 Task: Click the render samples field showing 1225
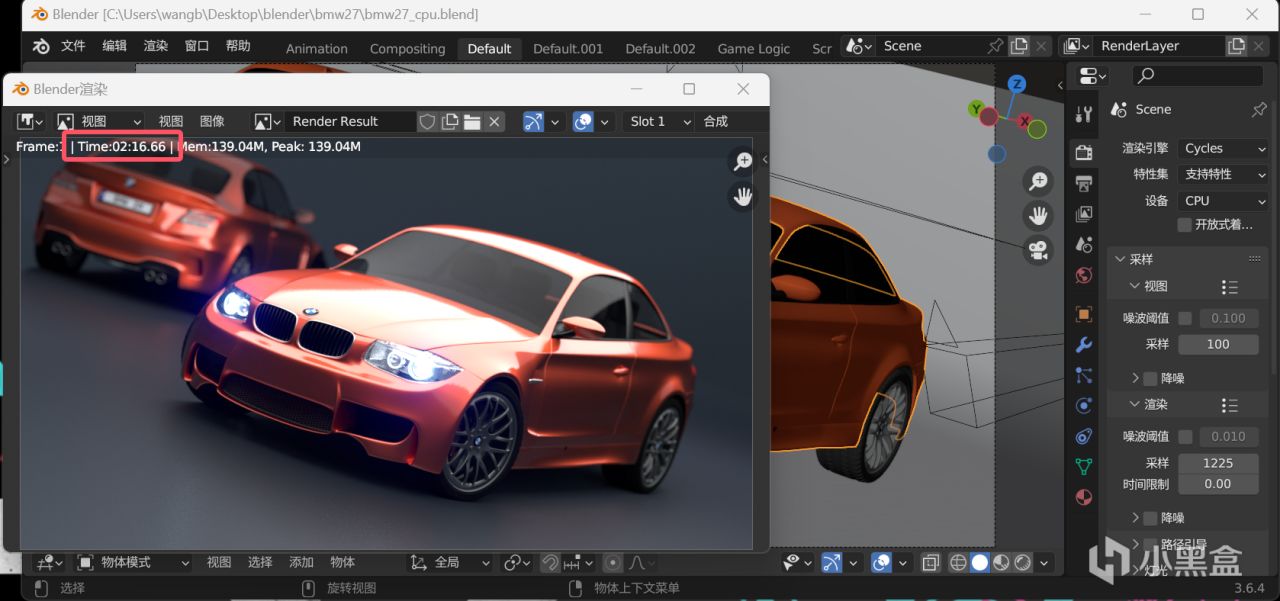(1217, 463)
